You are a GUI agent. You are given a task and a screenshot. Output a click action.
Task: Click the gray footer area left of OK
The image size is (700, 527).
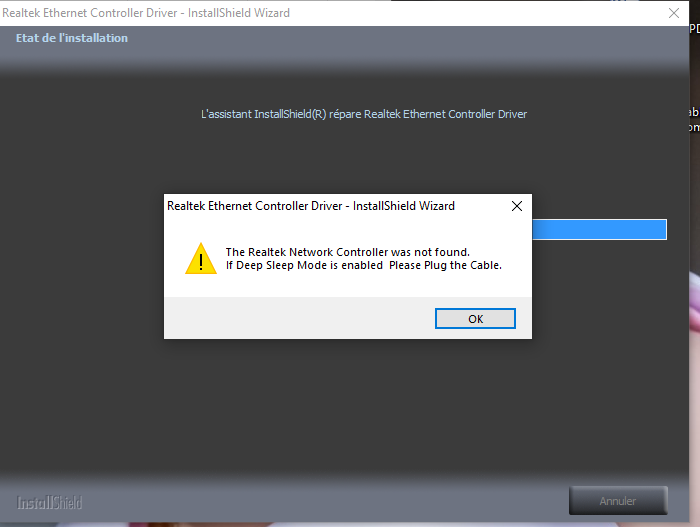click(x=299, y=318)
